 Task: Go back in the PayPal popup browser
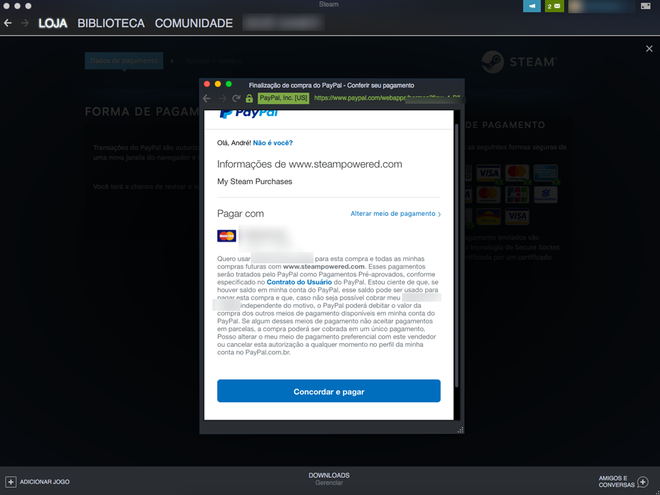click(207, 98)
